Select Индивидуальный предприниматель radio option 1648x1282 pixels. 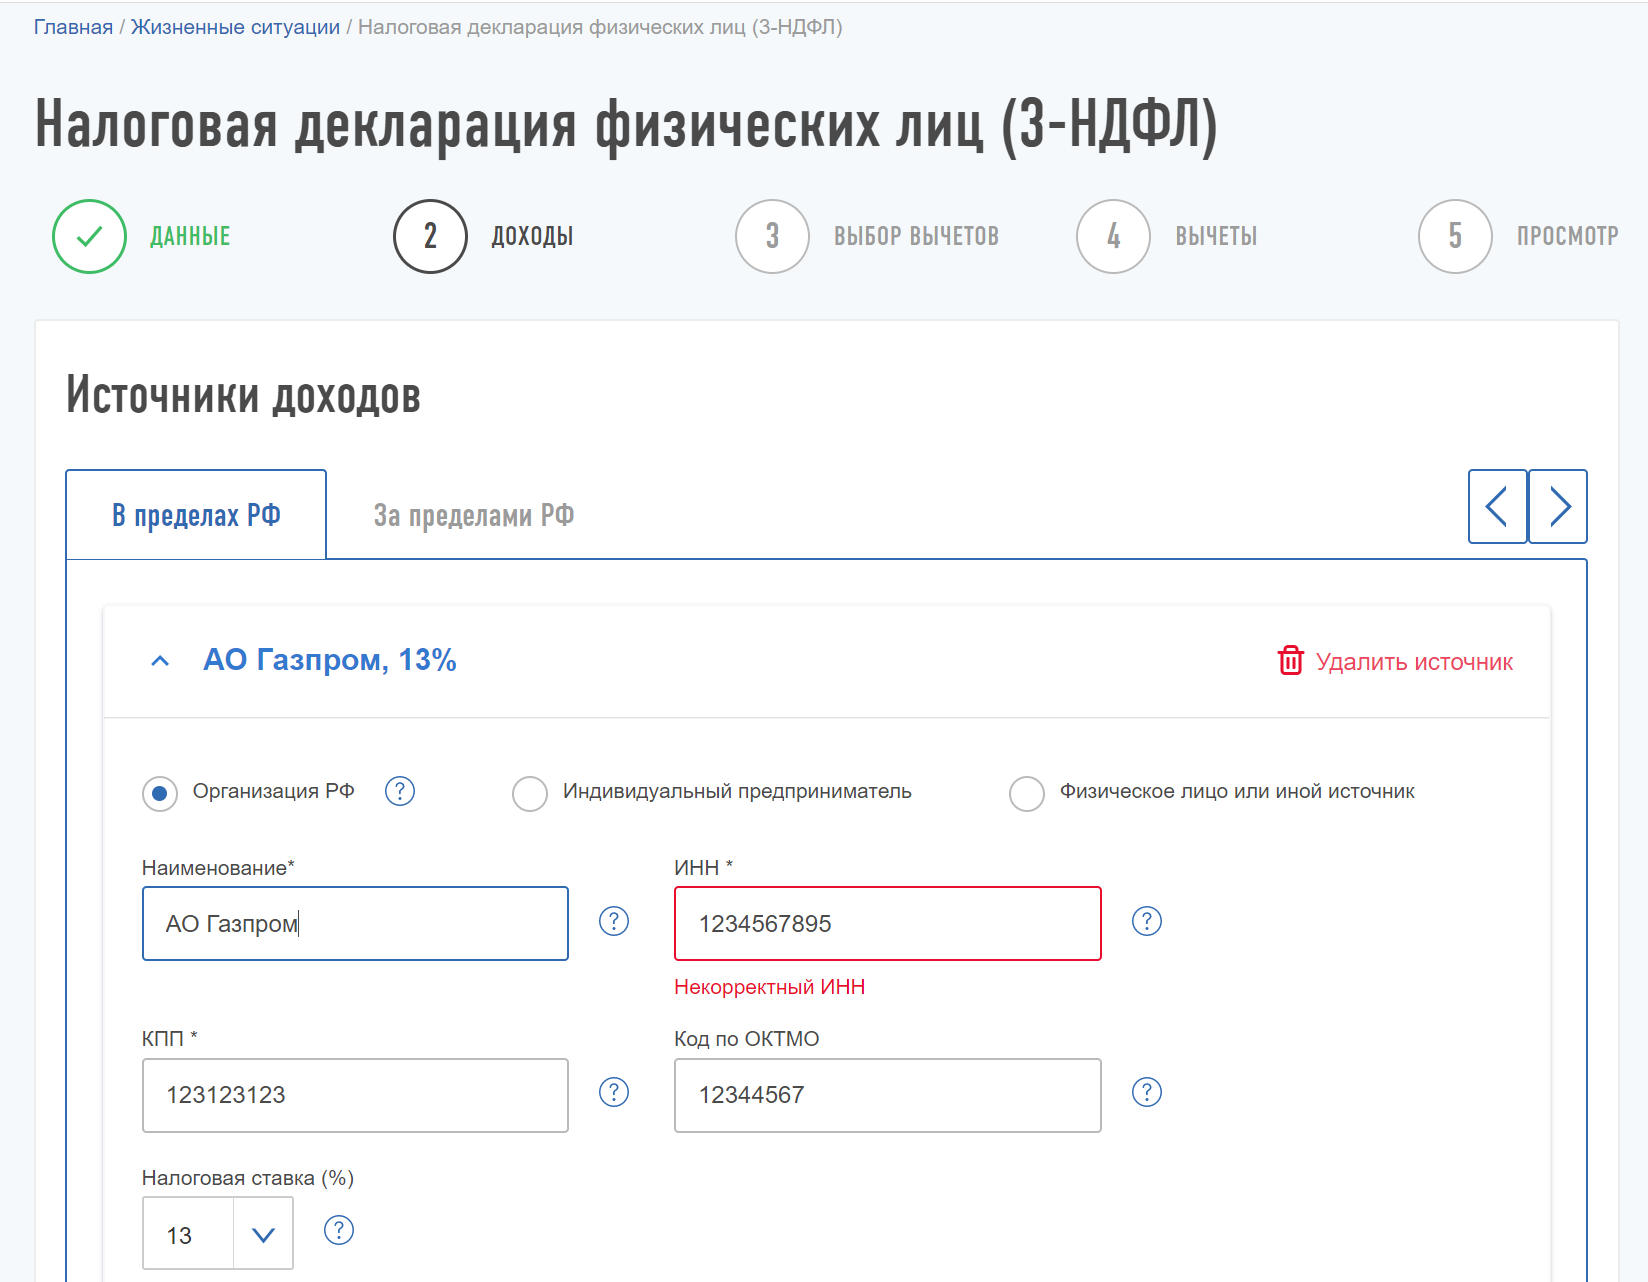[530, 794]
